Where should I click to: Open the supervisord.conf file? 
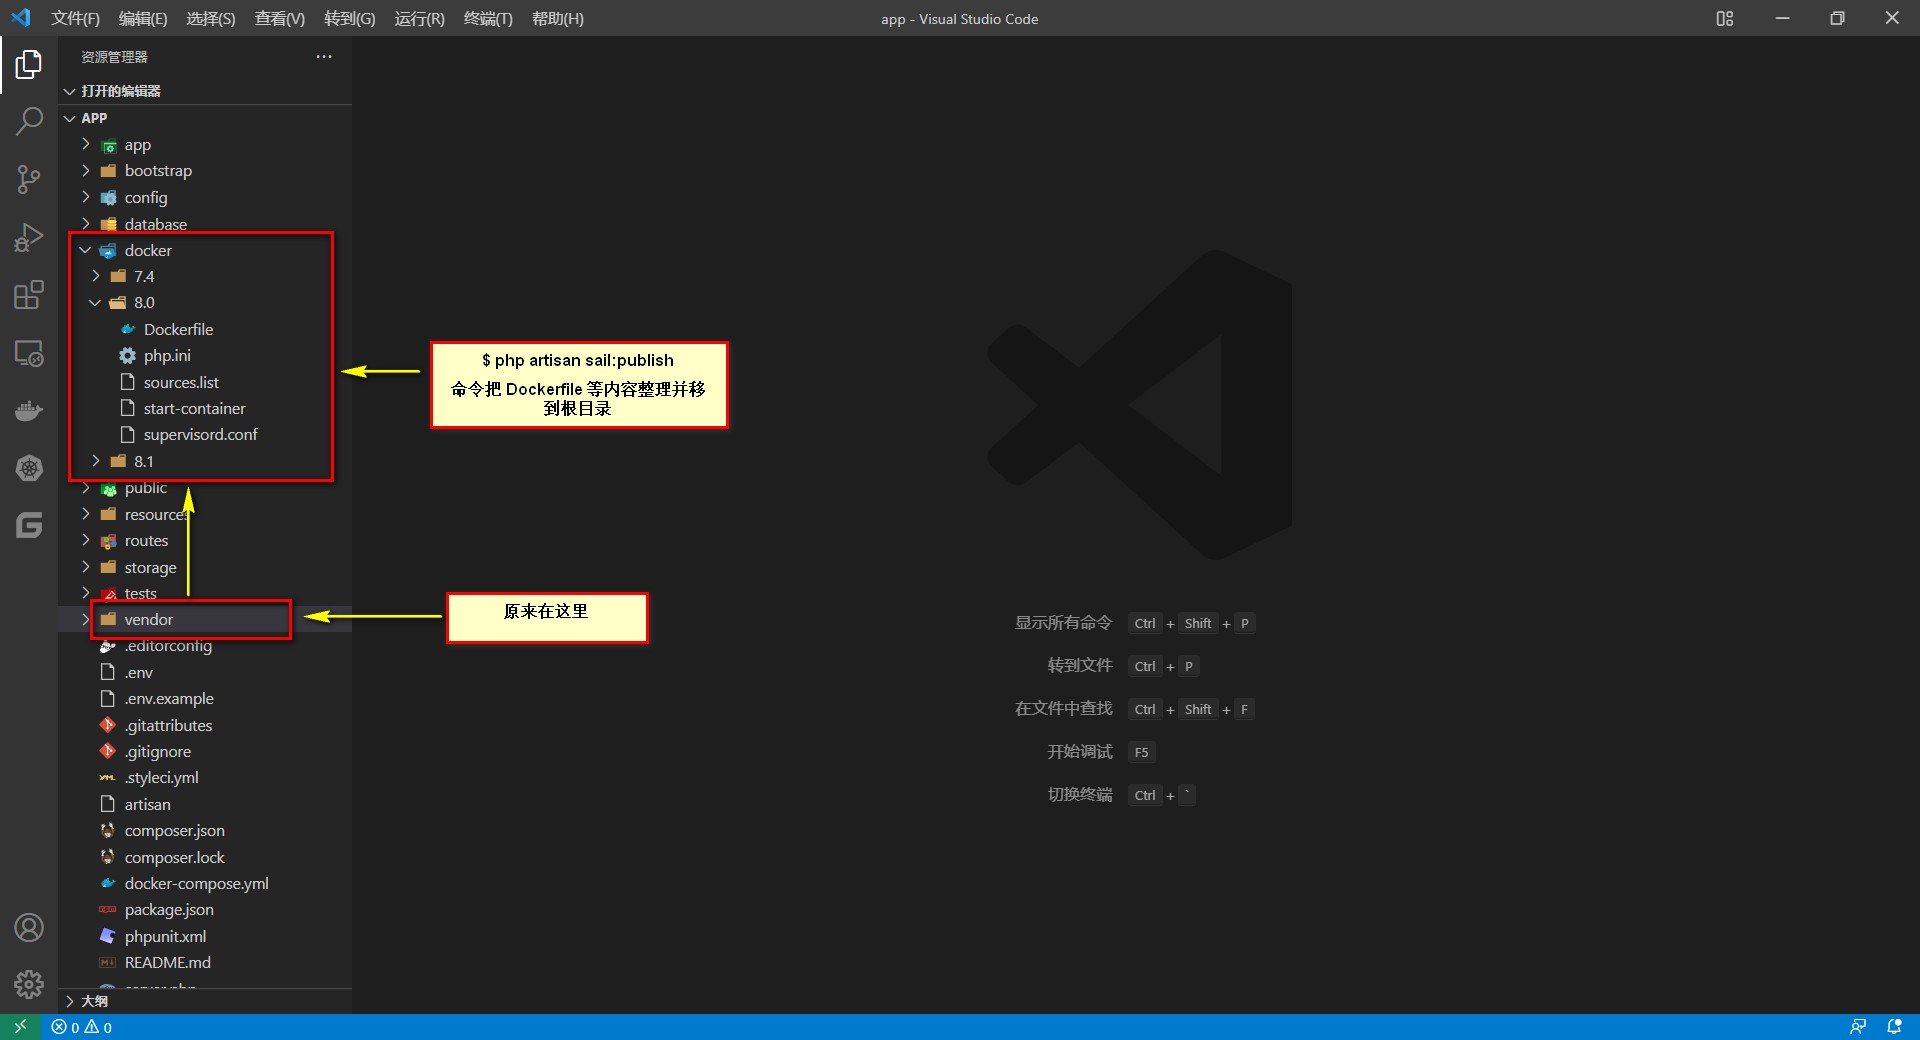point(205,434)
